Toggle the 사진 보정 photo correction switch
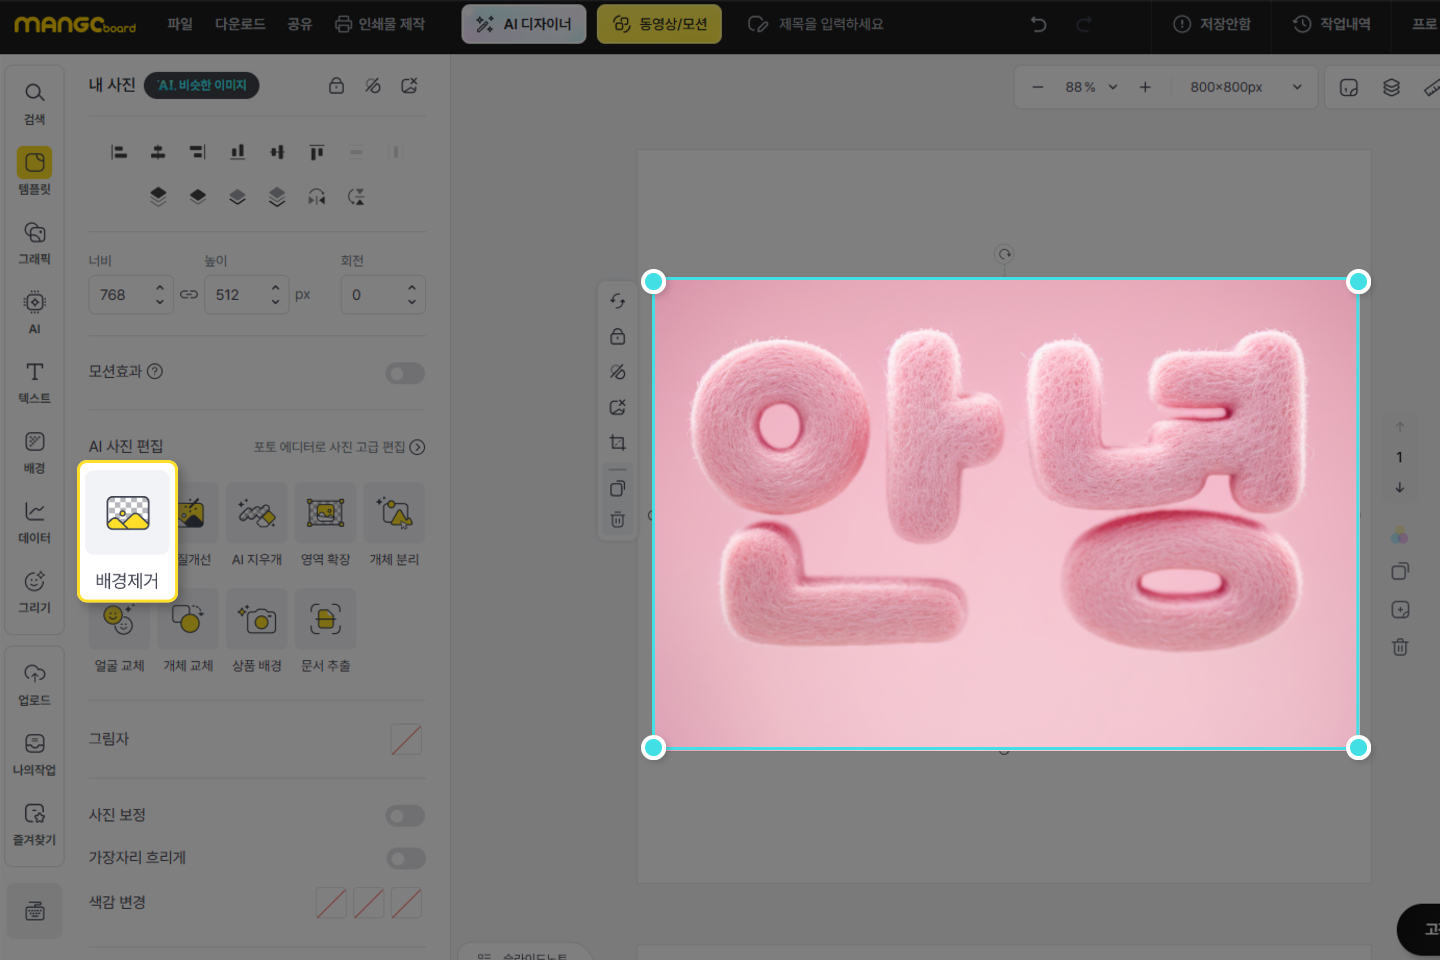Image resolution: width=1440 pixels, height=960 pixels. (x=405, y=816)
